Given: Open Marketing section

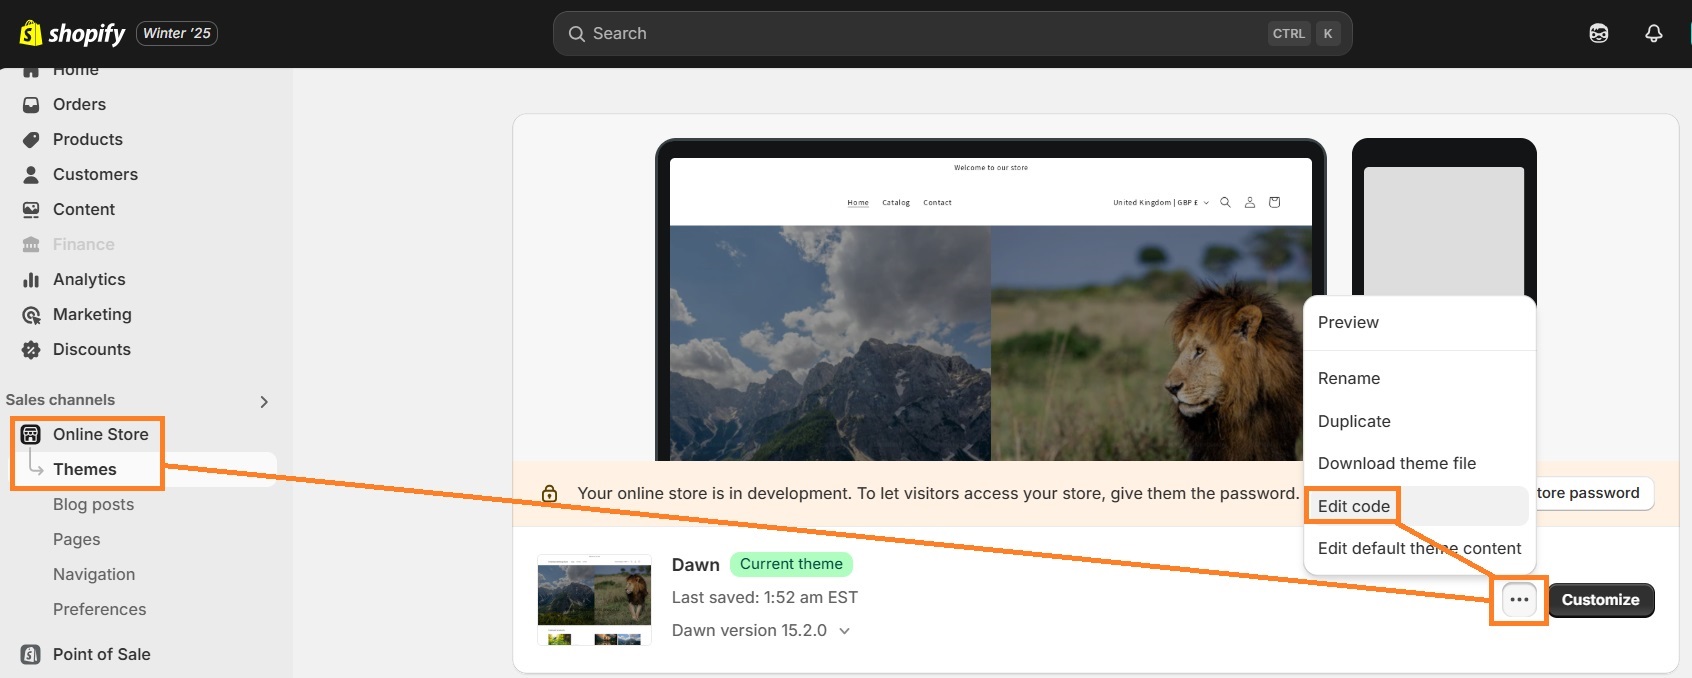Looking at the screenshot, I should 92,314.
